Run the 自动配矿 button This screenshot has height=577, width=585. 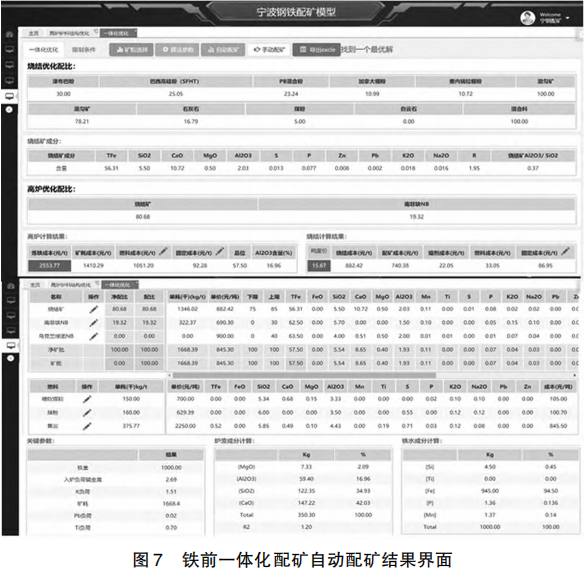pyautogui.click(x=223, y=50)
